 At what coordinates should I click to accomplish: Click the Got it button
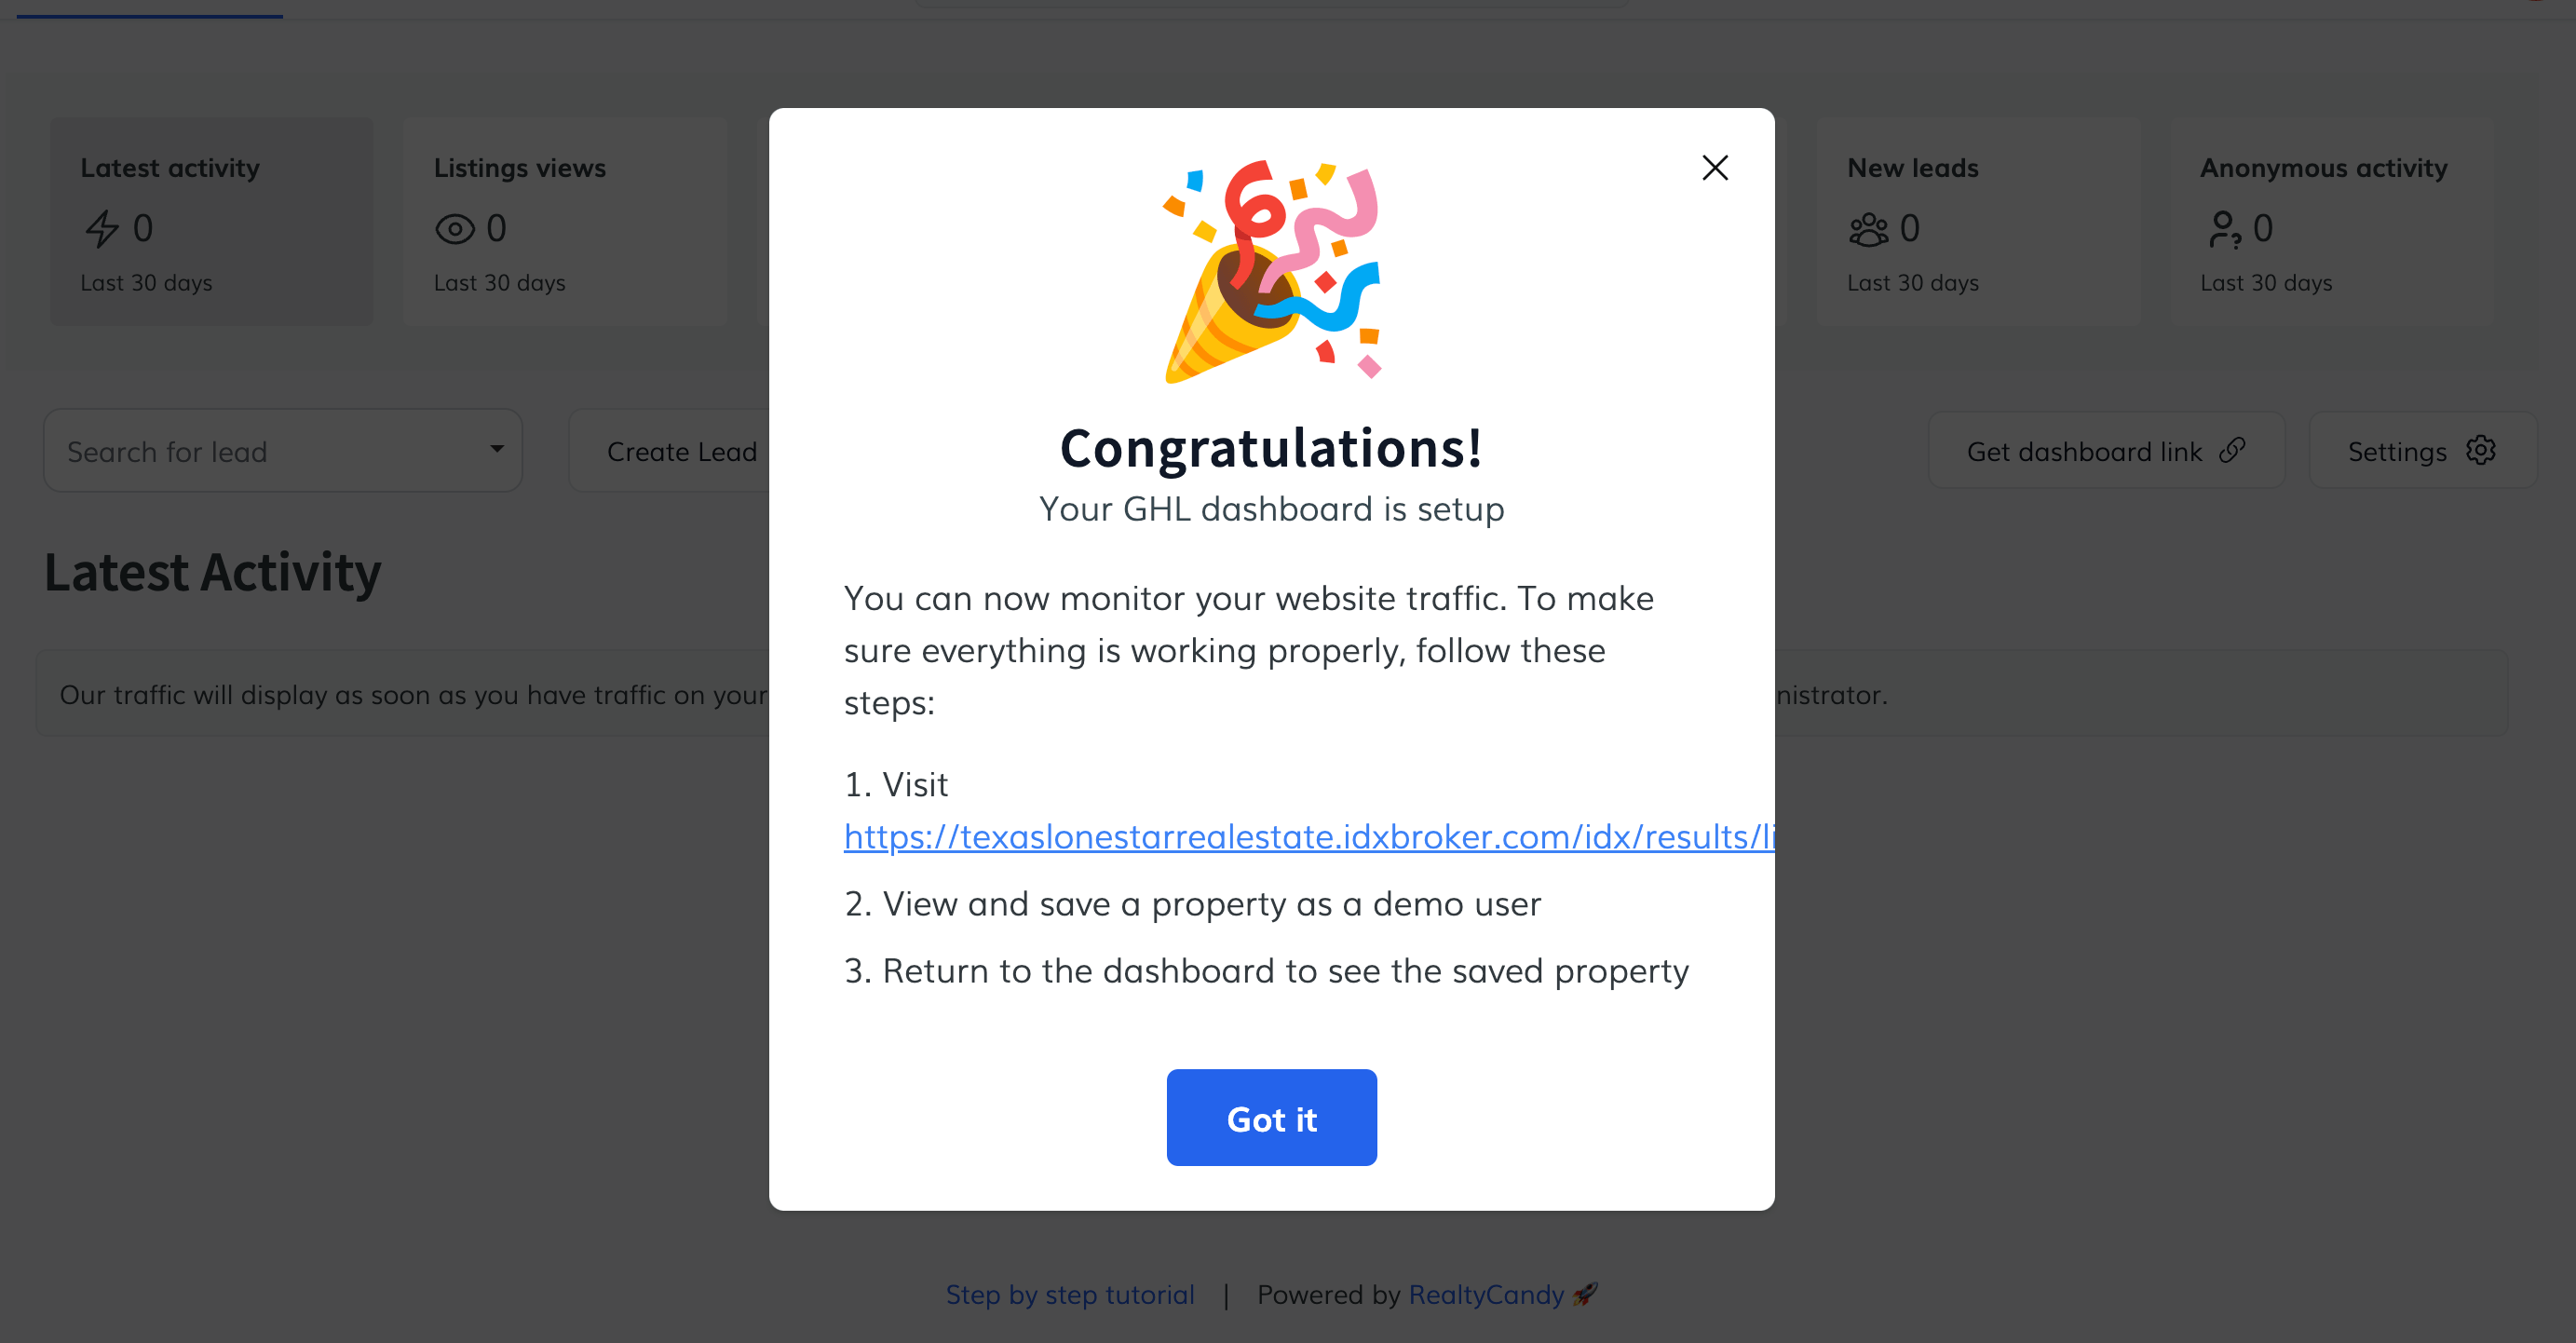[x=1271, y=1117]
